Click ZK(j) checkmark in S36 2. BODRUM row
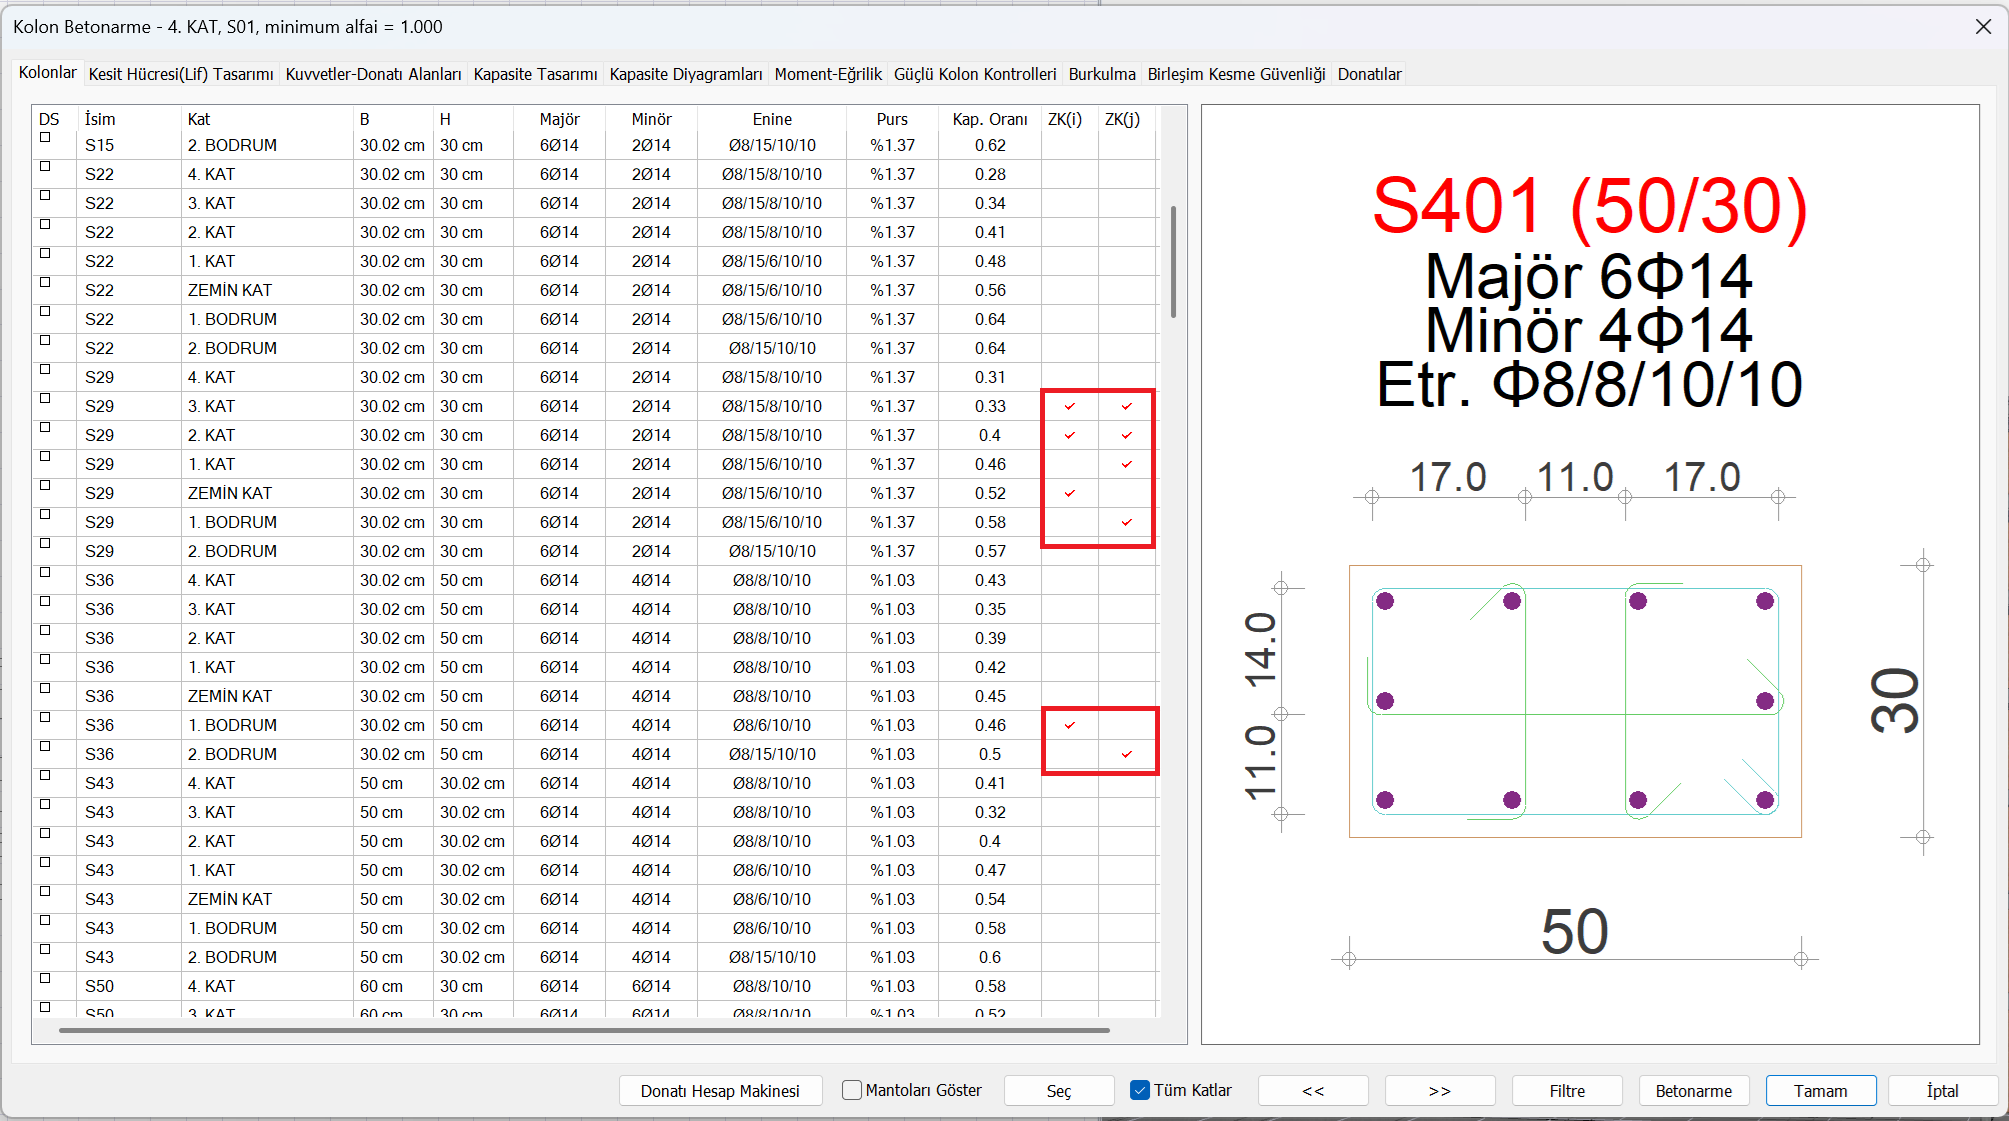Viewport: 2009px width, 1121px height. (1127, 754)
